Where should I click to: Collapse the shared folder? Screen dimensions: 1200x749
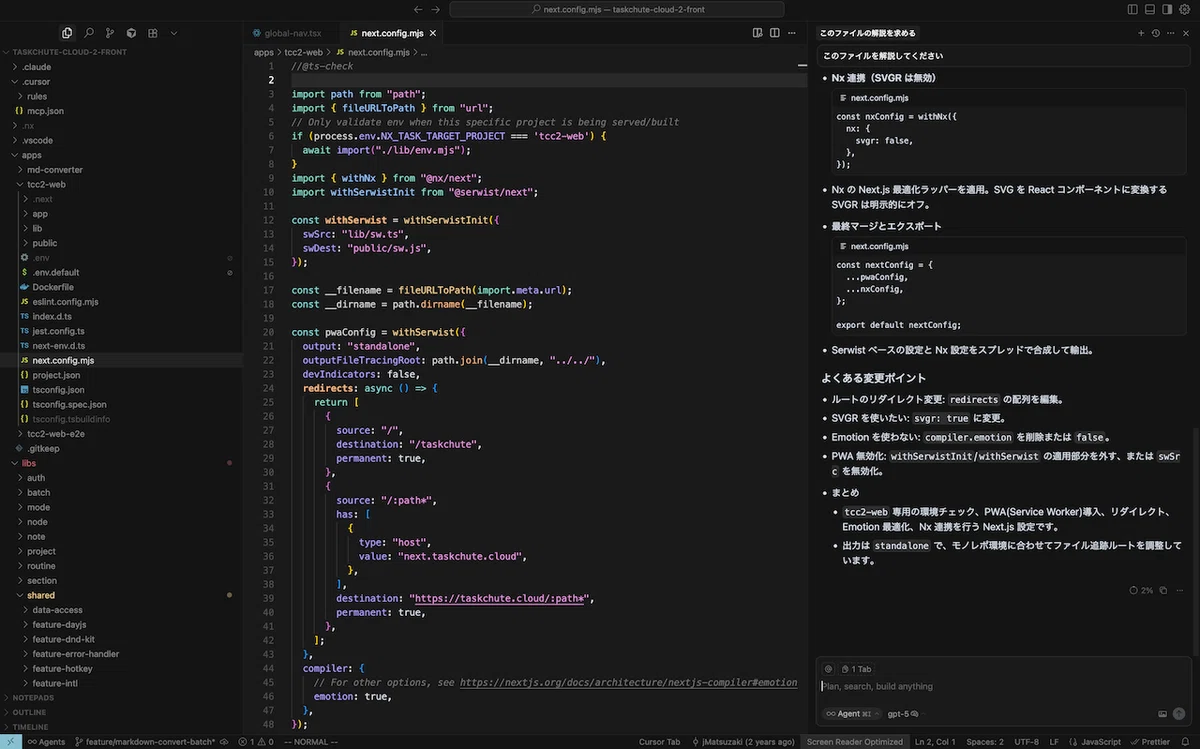point(121,595)
